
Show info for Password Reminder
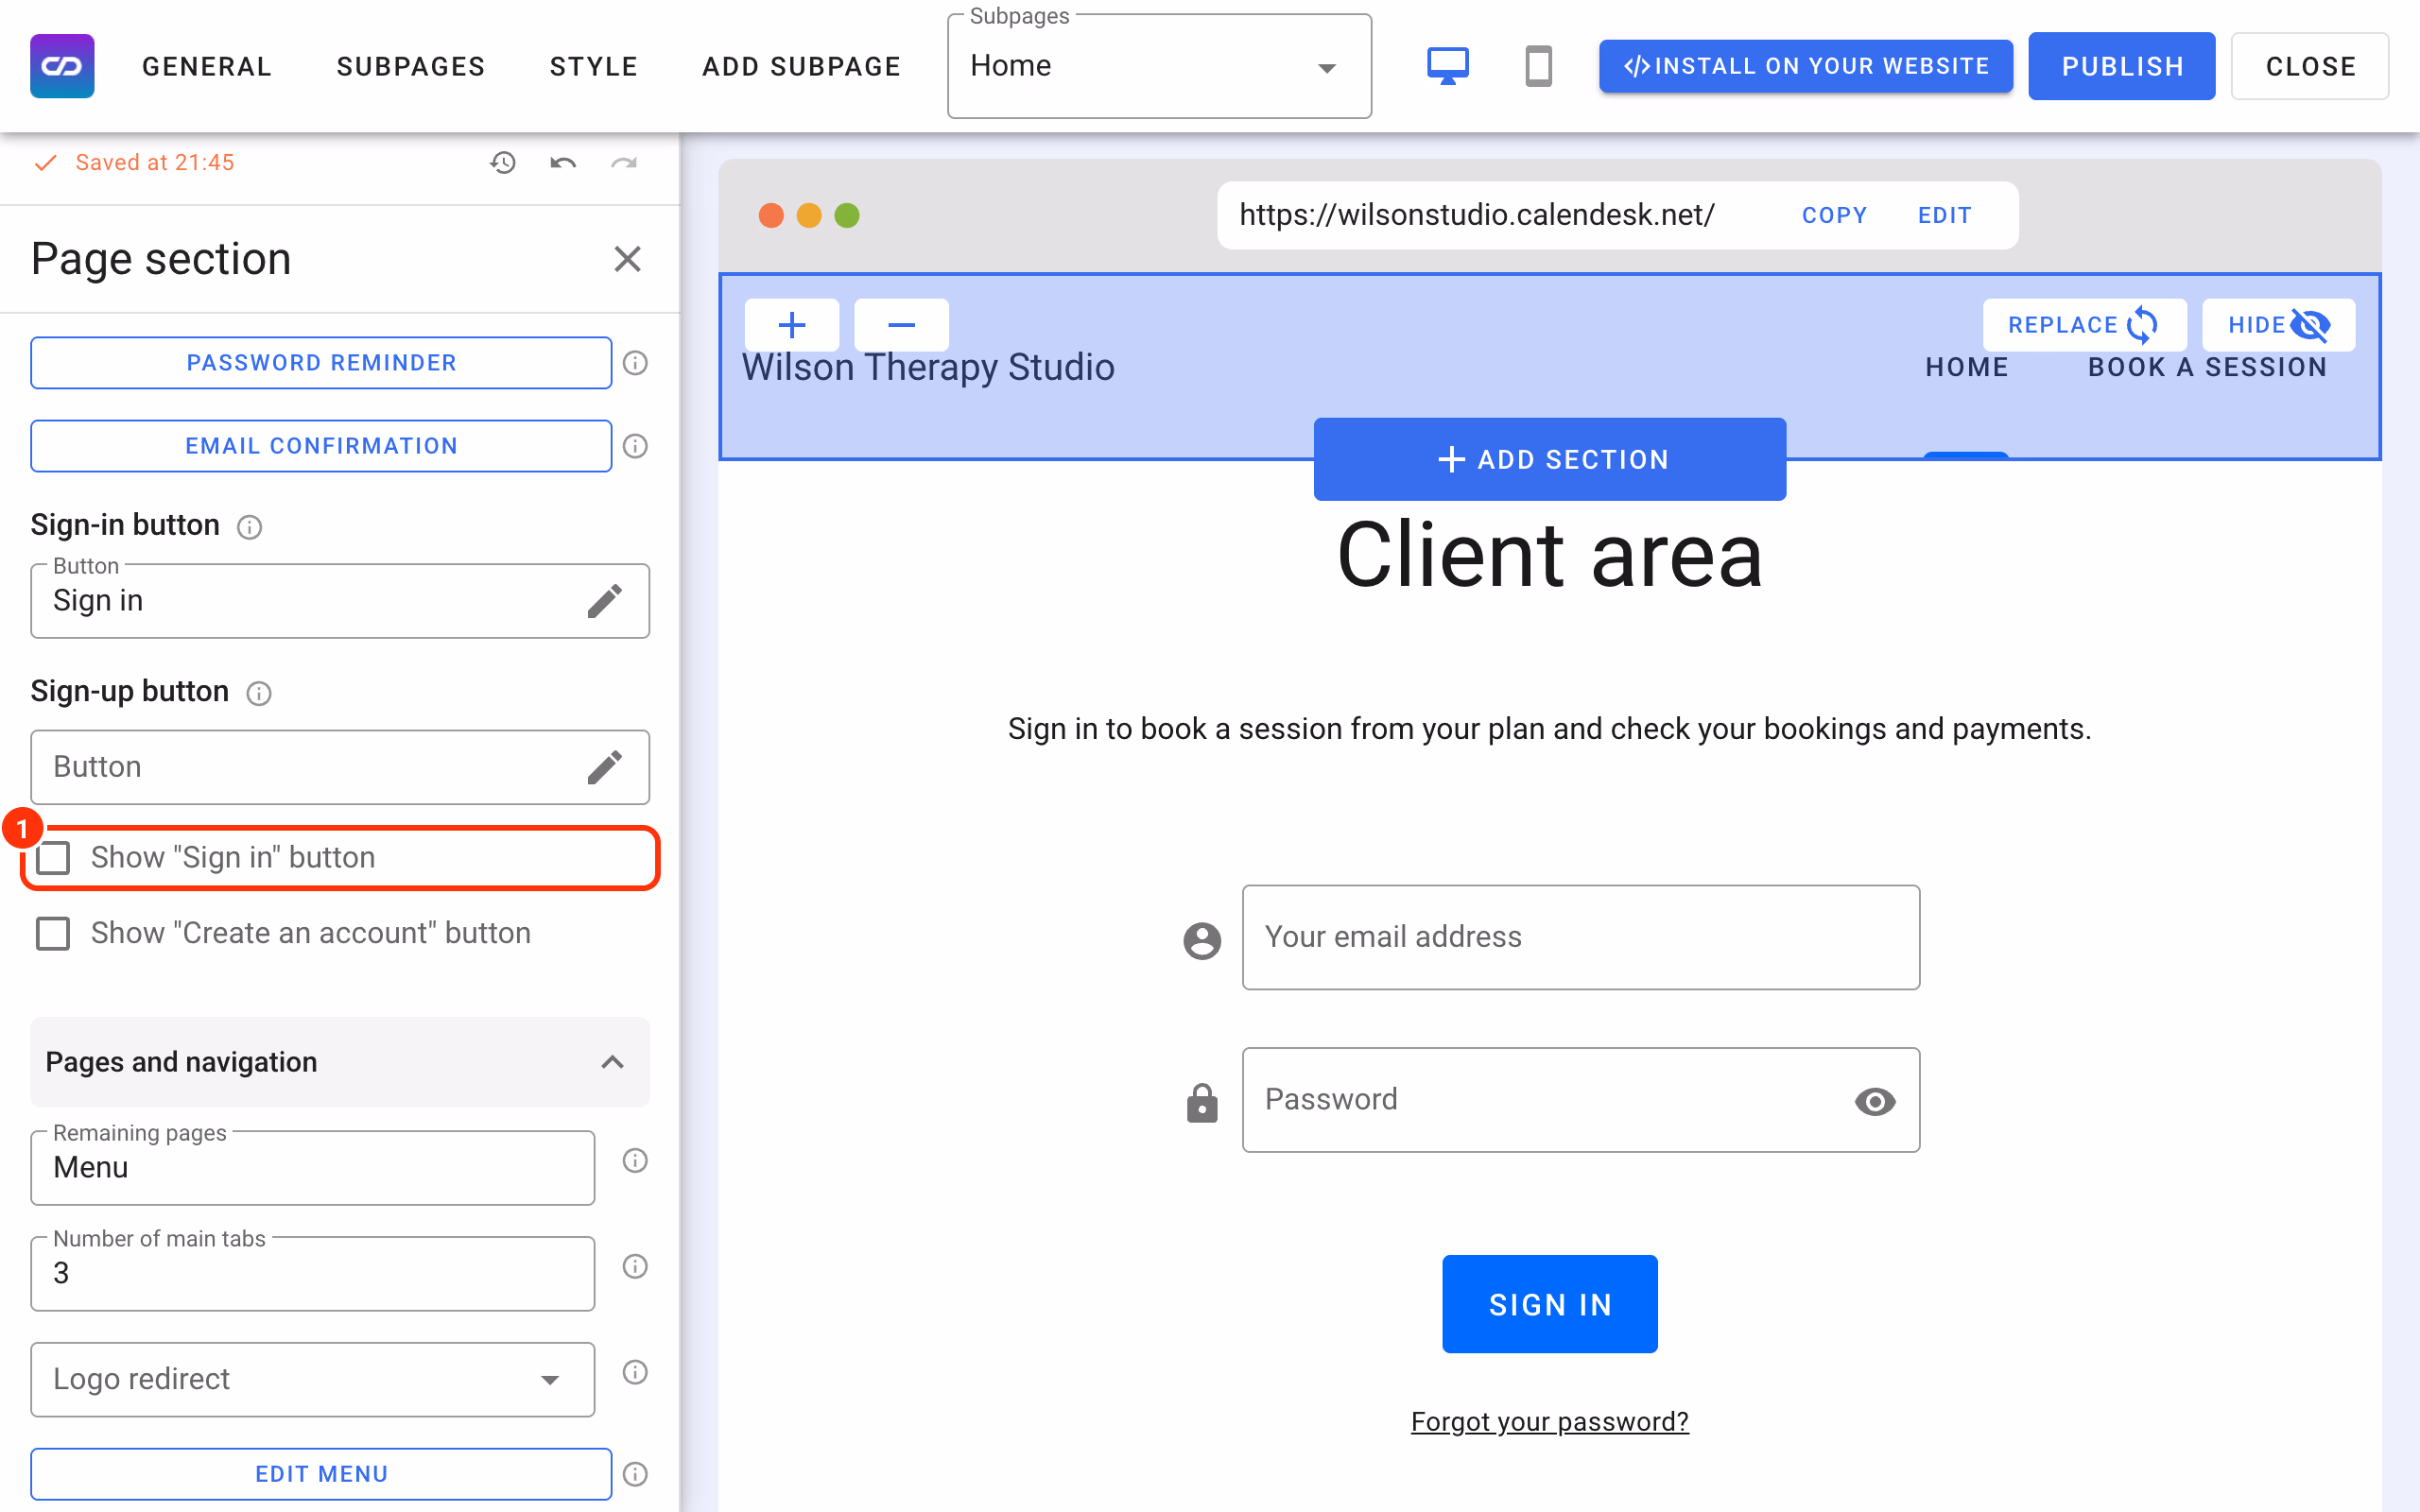click(x=635, y=363)
